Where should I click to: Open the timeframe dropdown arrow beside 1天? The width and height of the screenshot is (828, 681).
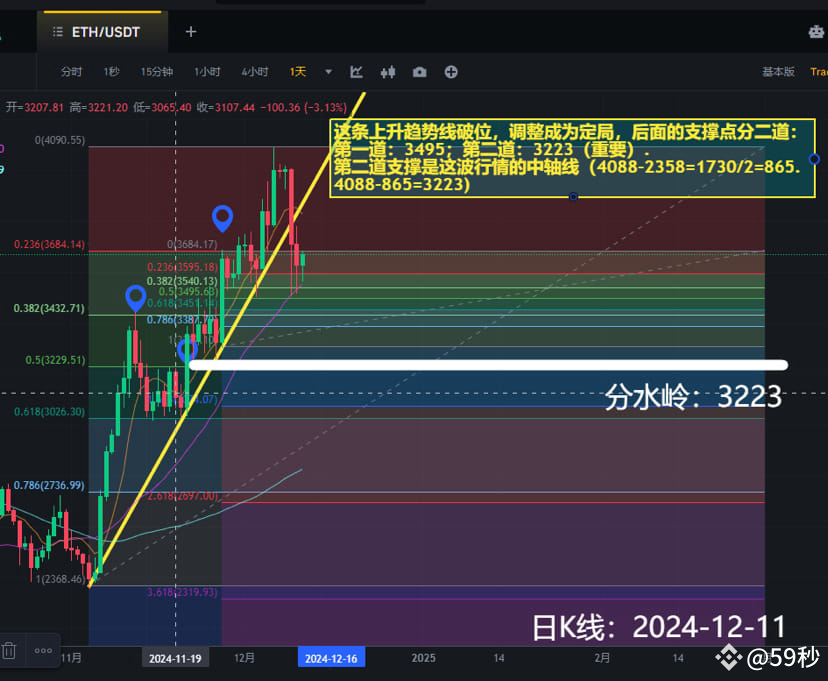[328, 72]
